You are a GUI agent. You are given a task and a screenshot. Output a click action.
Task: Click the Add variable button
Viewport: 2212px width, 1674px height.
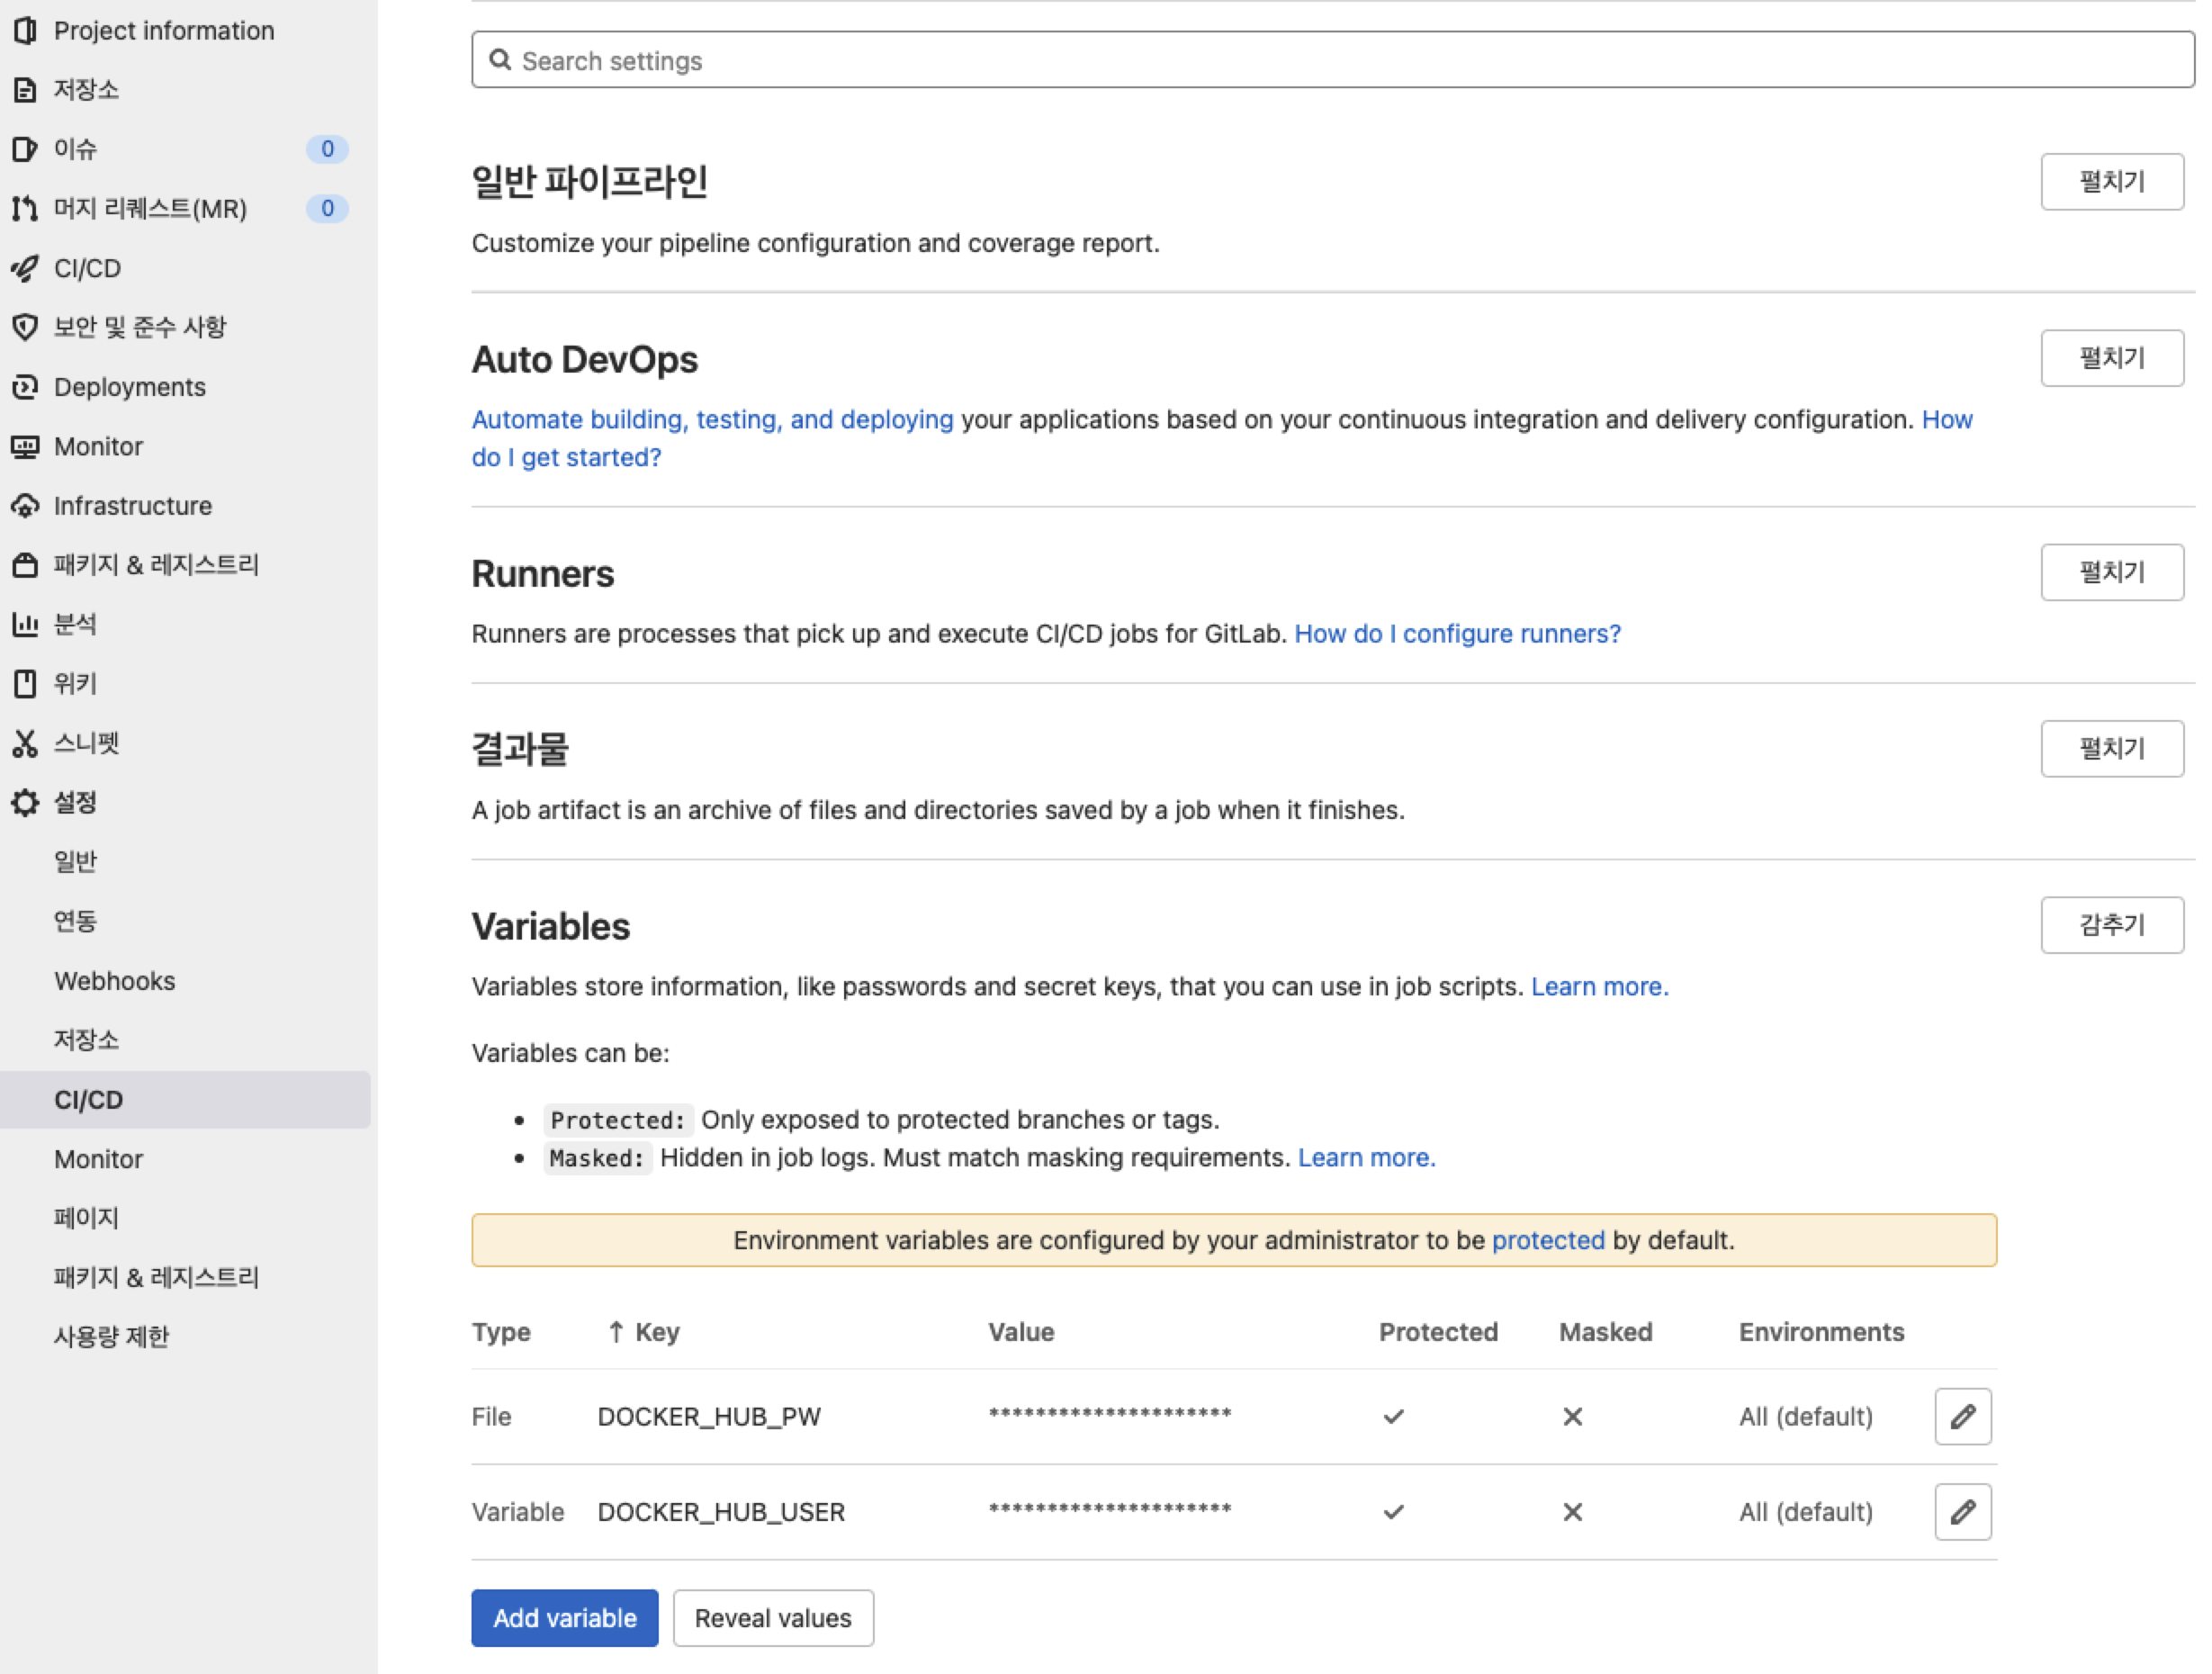564,1618
